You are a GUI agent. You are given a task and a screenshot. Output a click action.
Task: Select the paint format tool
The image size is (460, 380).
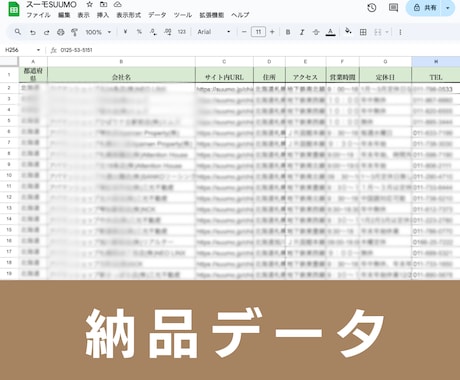[x=74, y=32]
